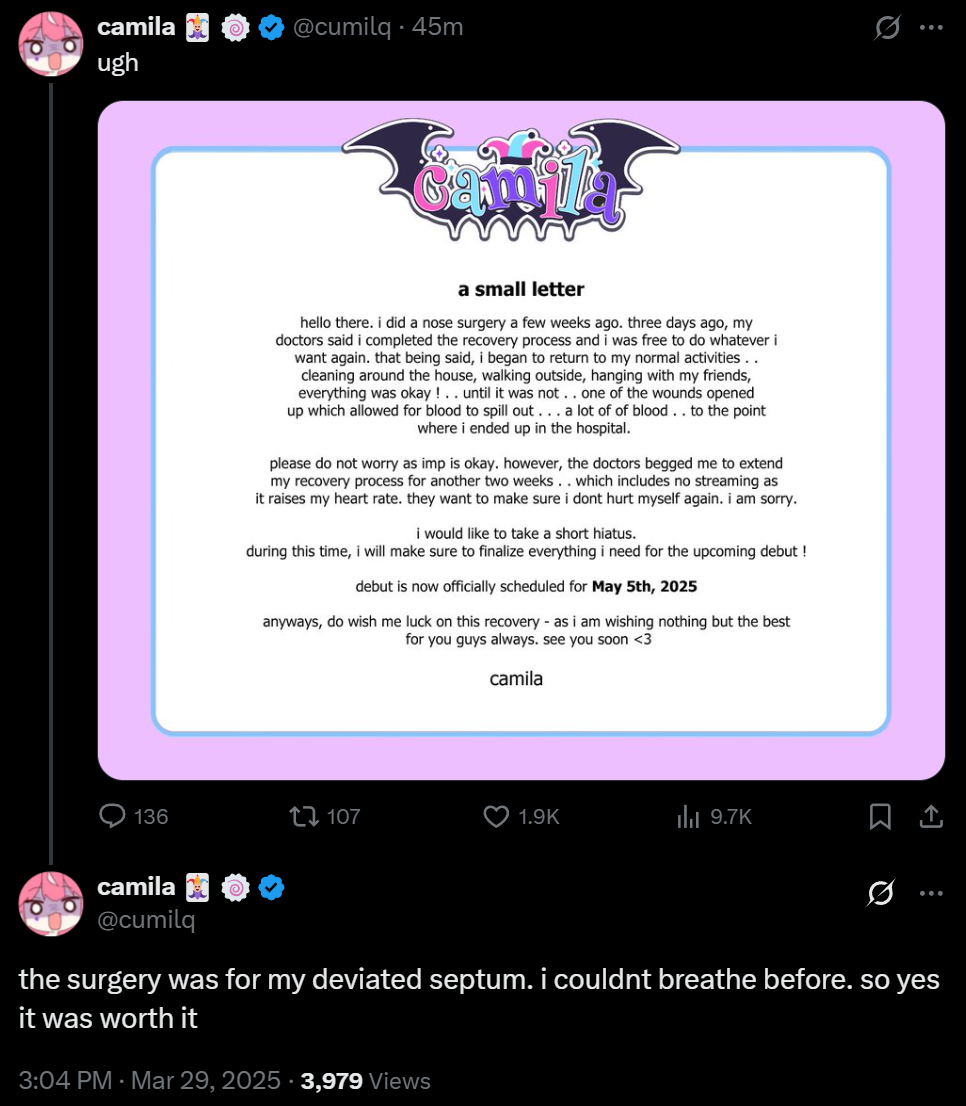Click the 3,979 Views count
Screen dimensions: 966x1106
(365, 1080)
